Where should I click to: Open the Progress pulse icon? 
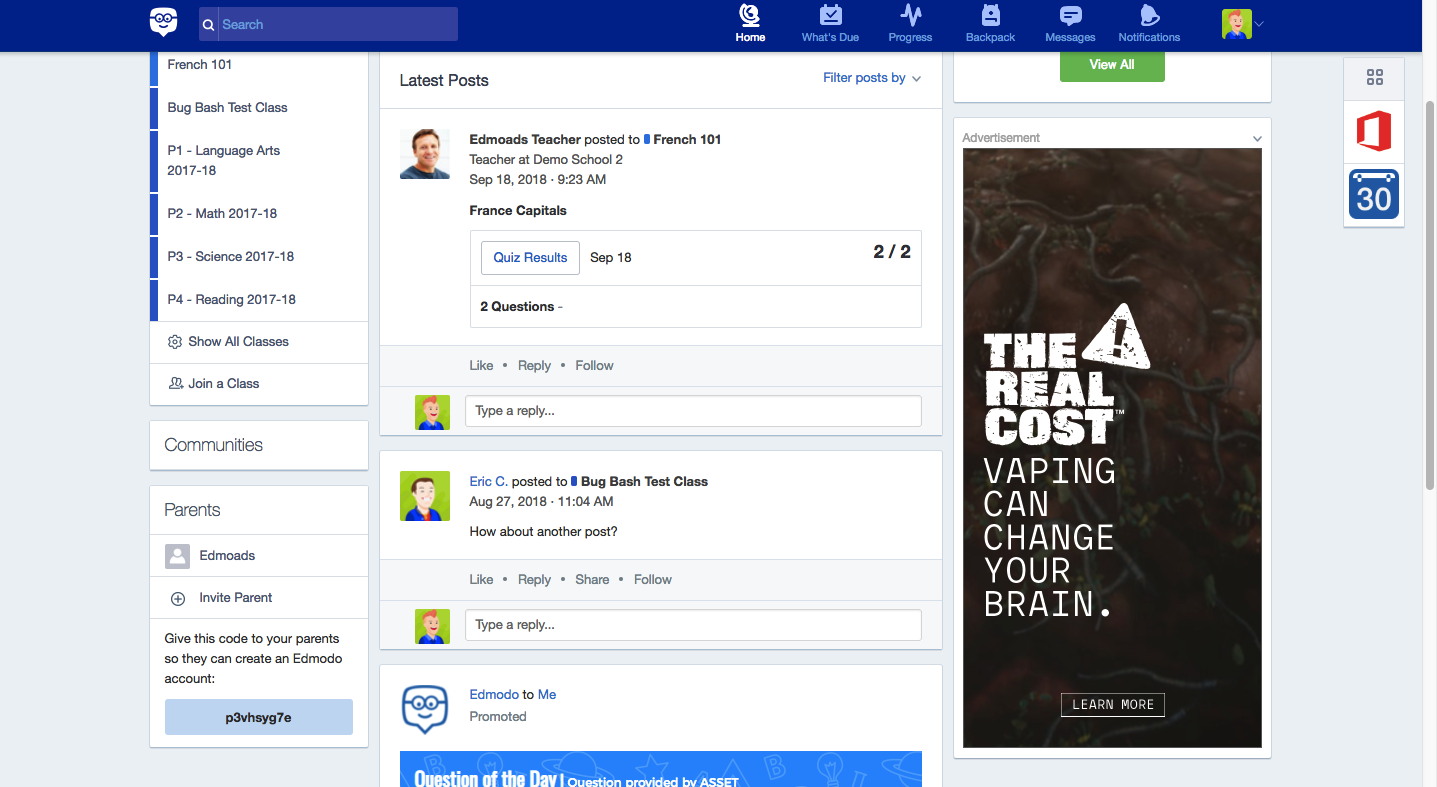click(910, 15)
